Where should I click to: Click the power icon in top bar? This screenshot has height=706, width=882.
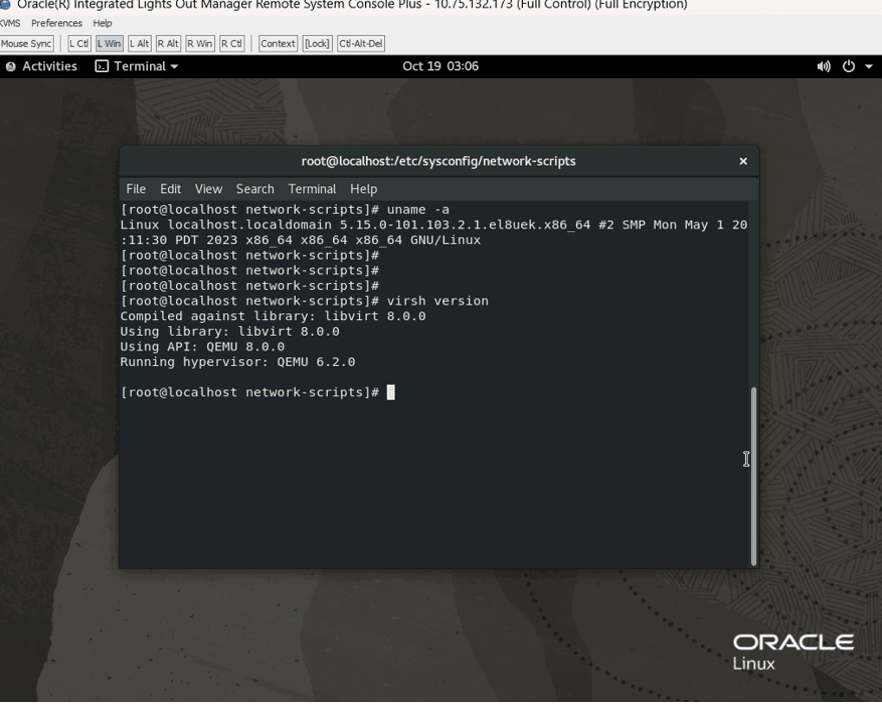pos(848,66)
